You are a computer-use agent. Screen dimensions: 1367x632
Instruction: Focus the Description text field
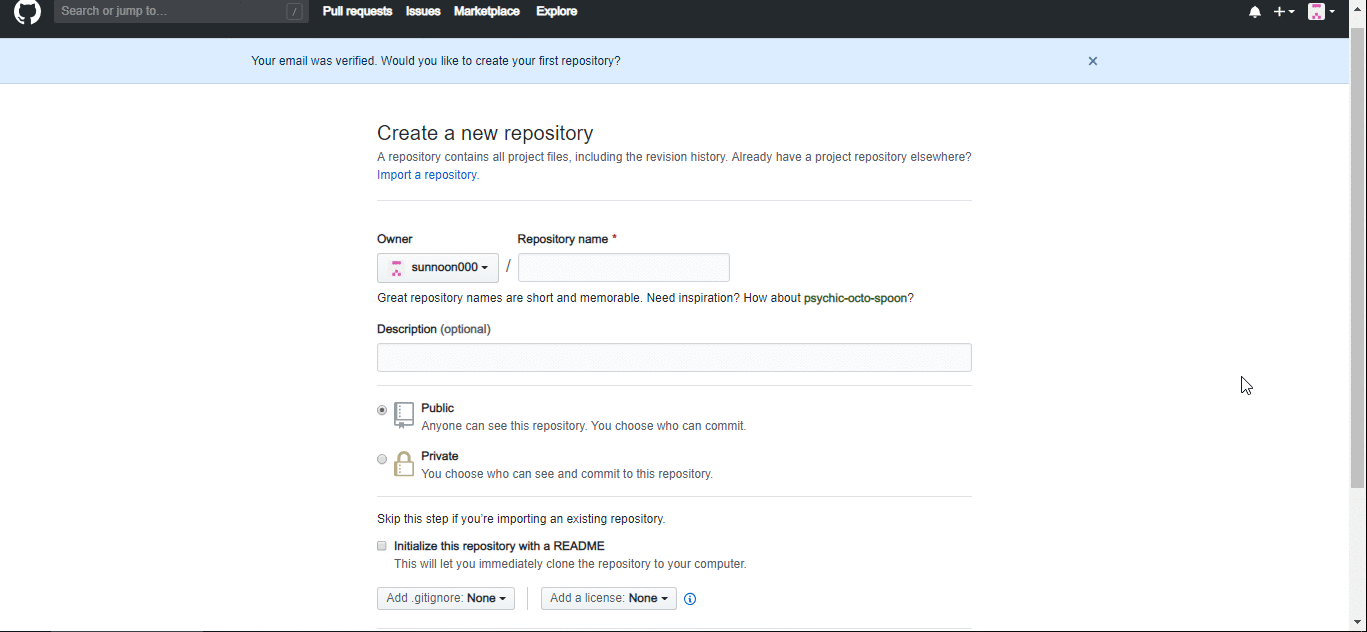[x=674, y=358]
